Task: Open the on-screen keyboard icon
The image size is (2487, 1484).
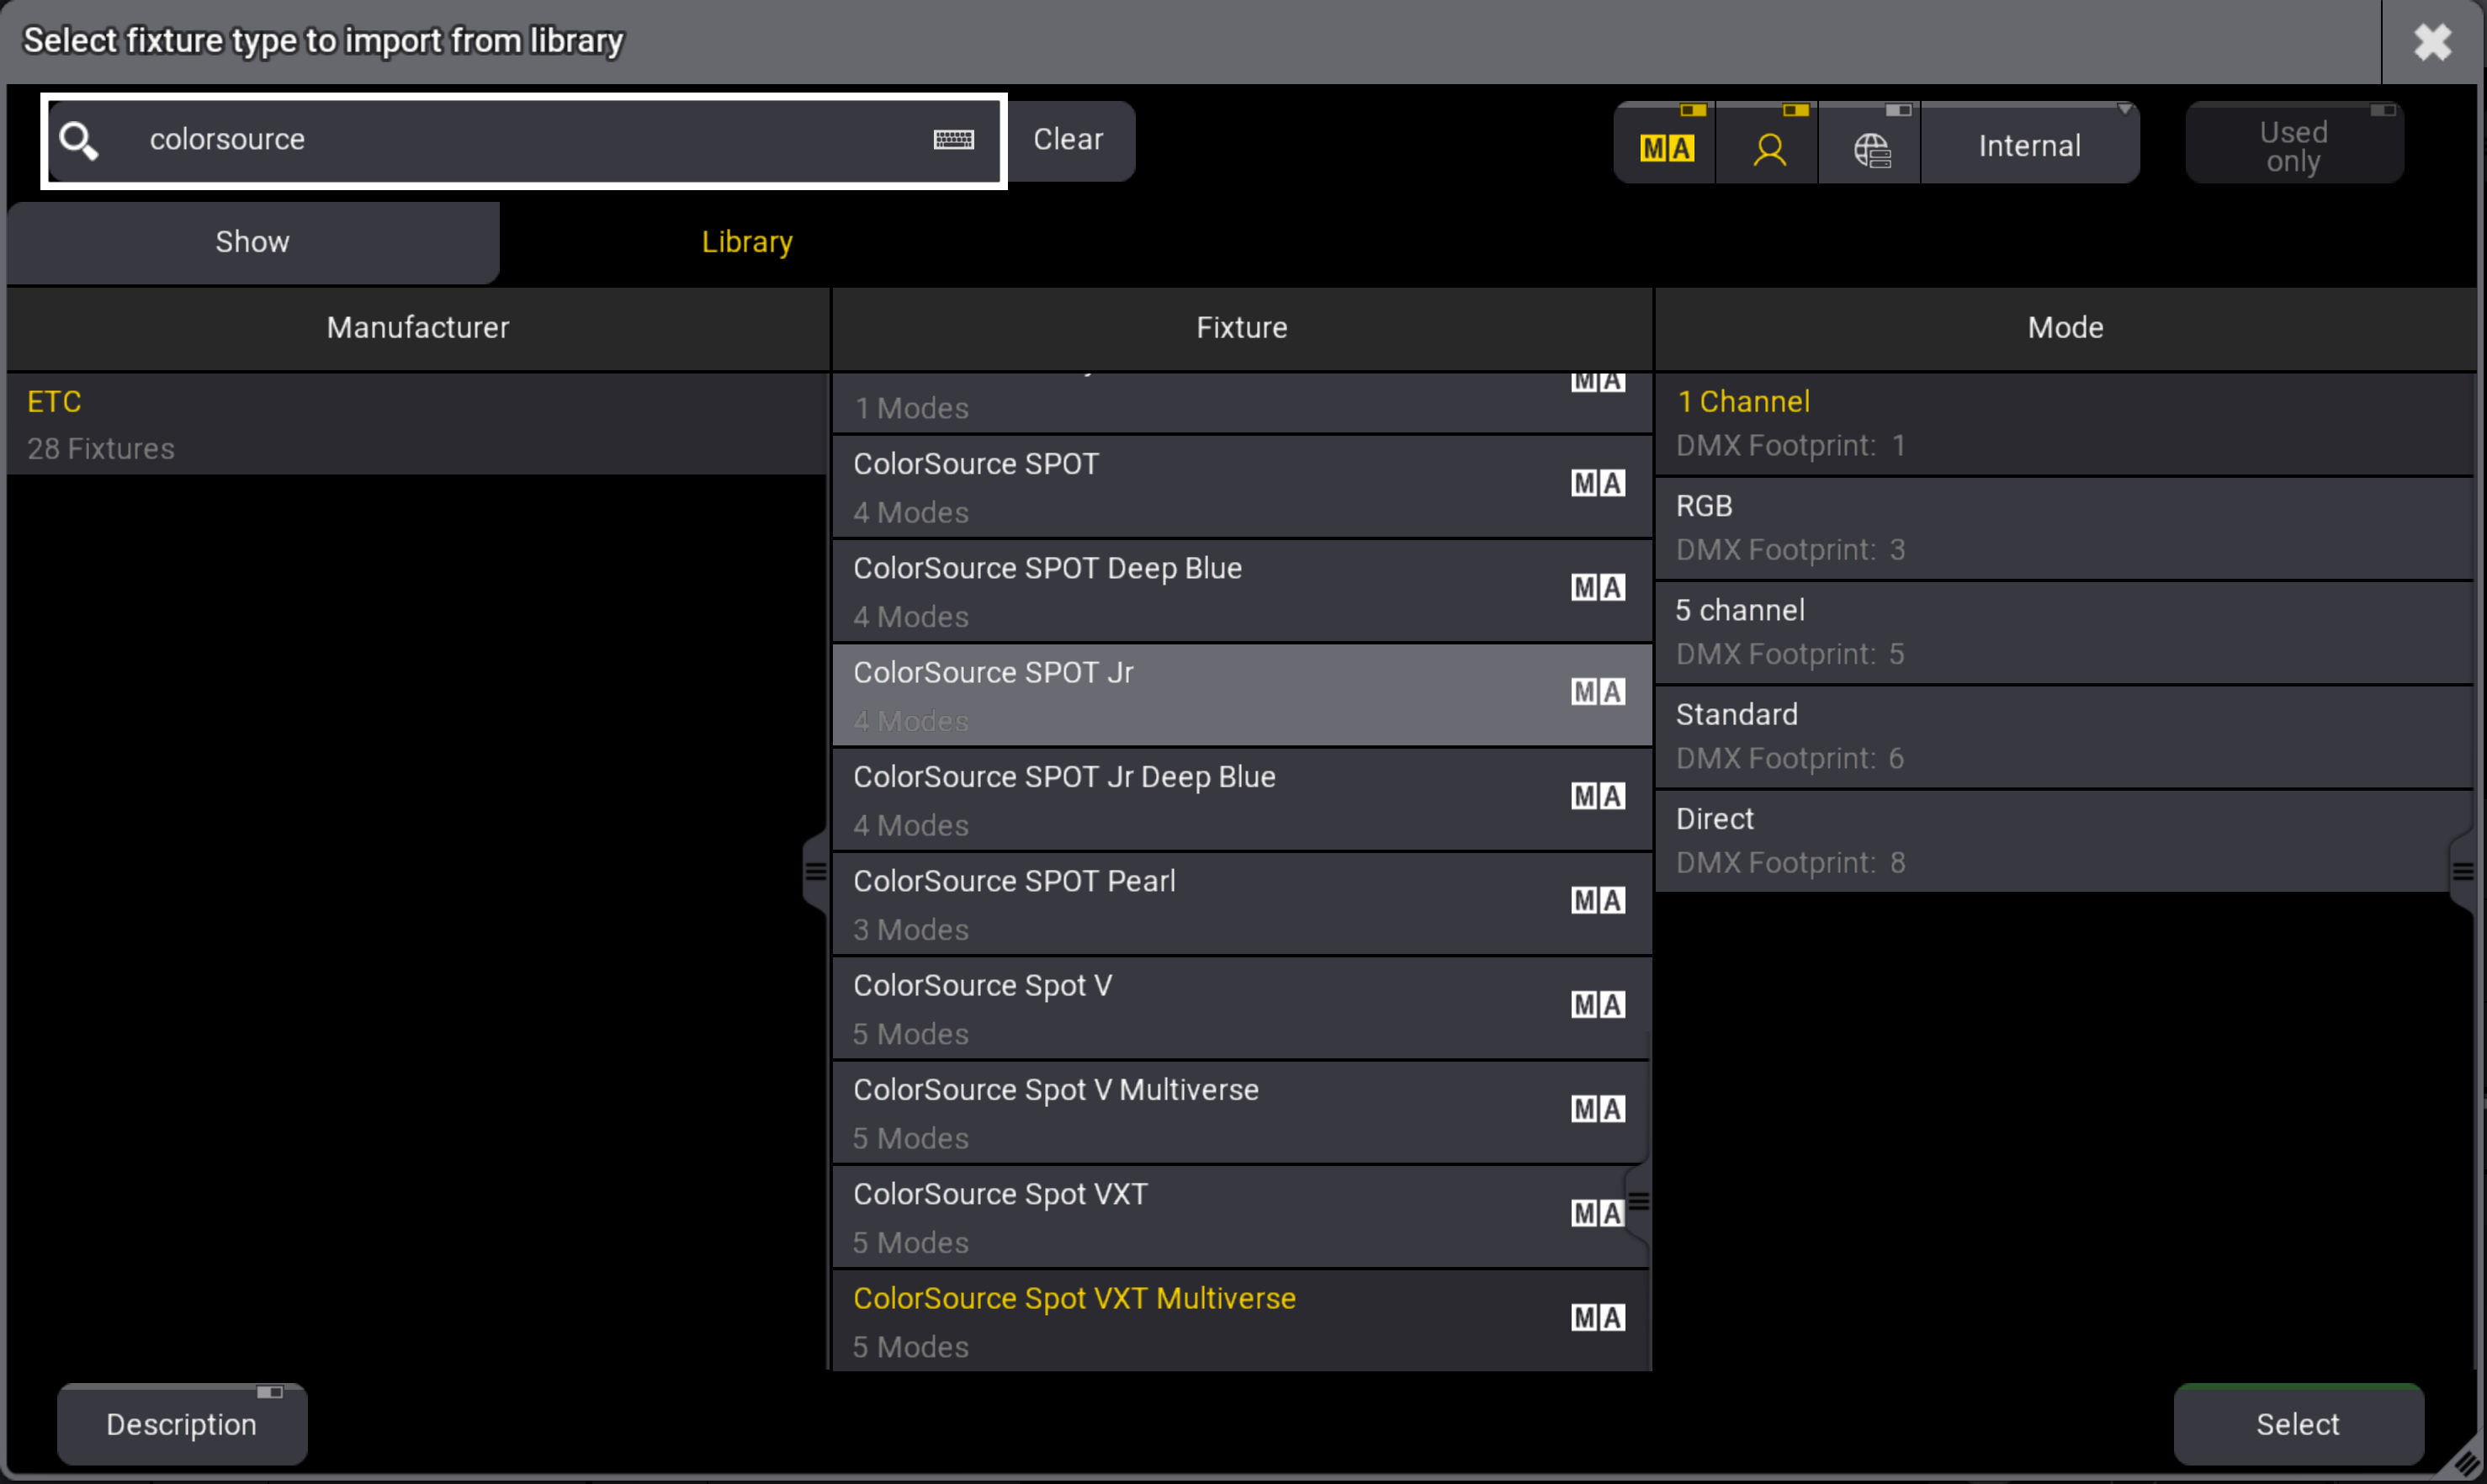Action: [952, 139]
